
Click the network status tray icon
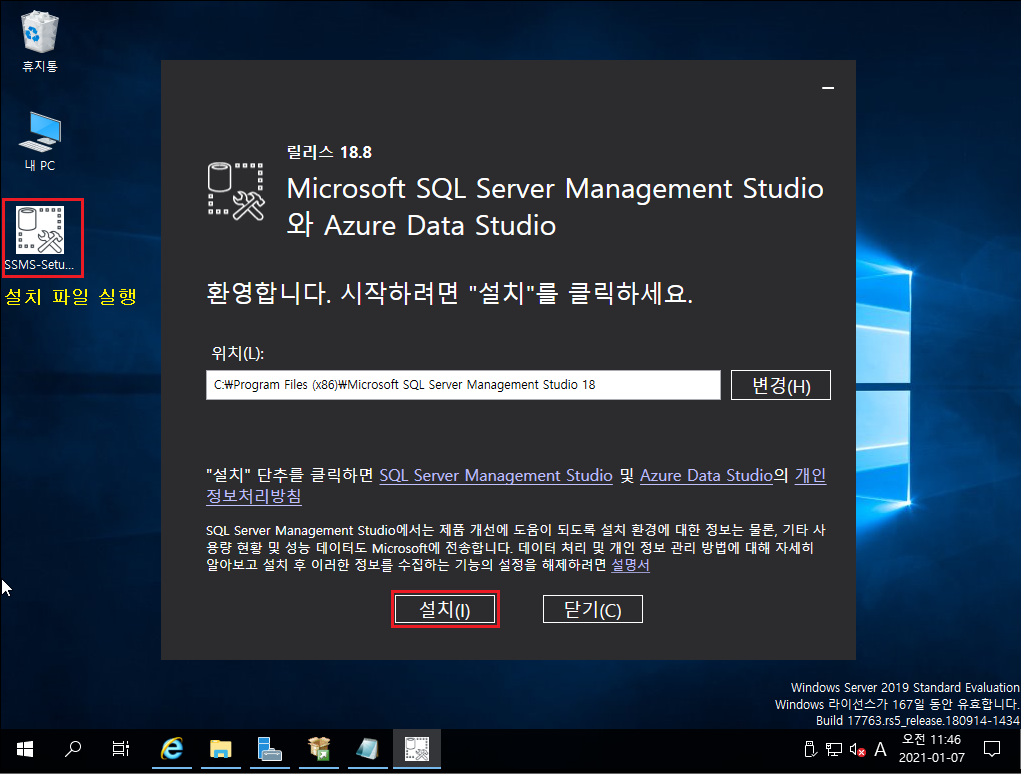(833, 749)
